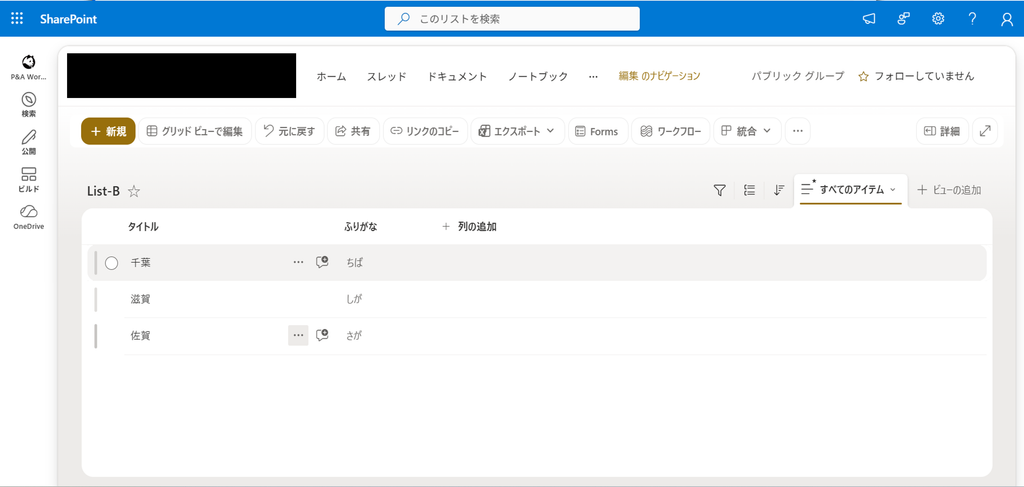Click the タイトル column header
Image resolution: width=1024 pixels, height=487 pixels.
[143, 227]
